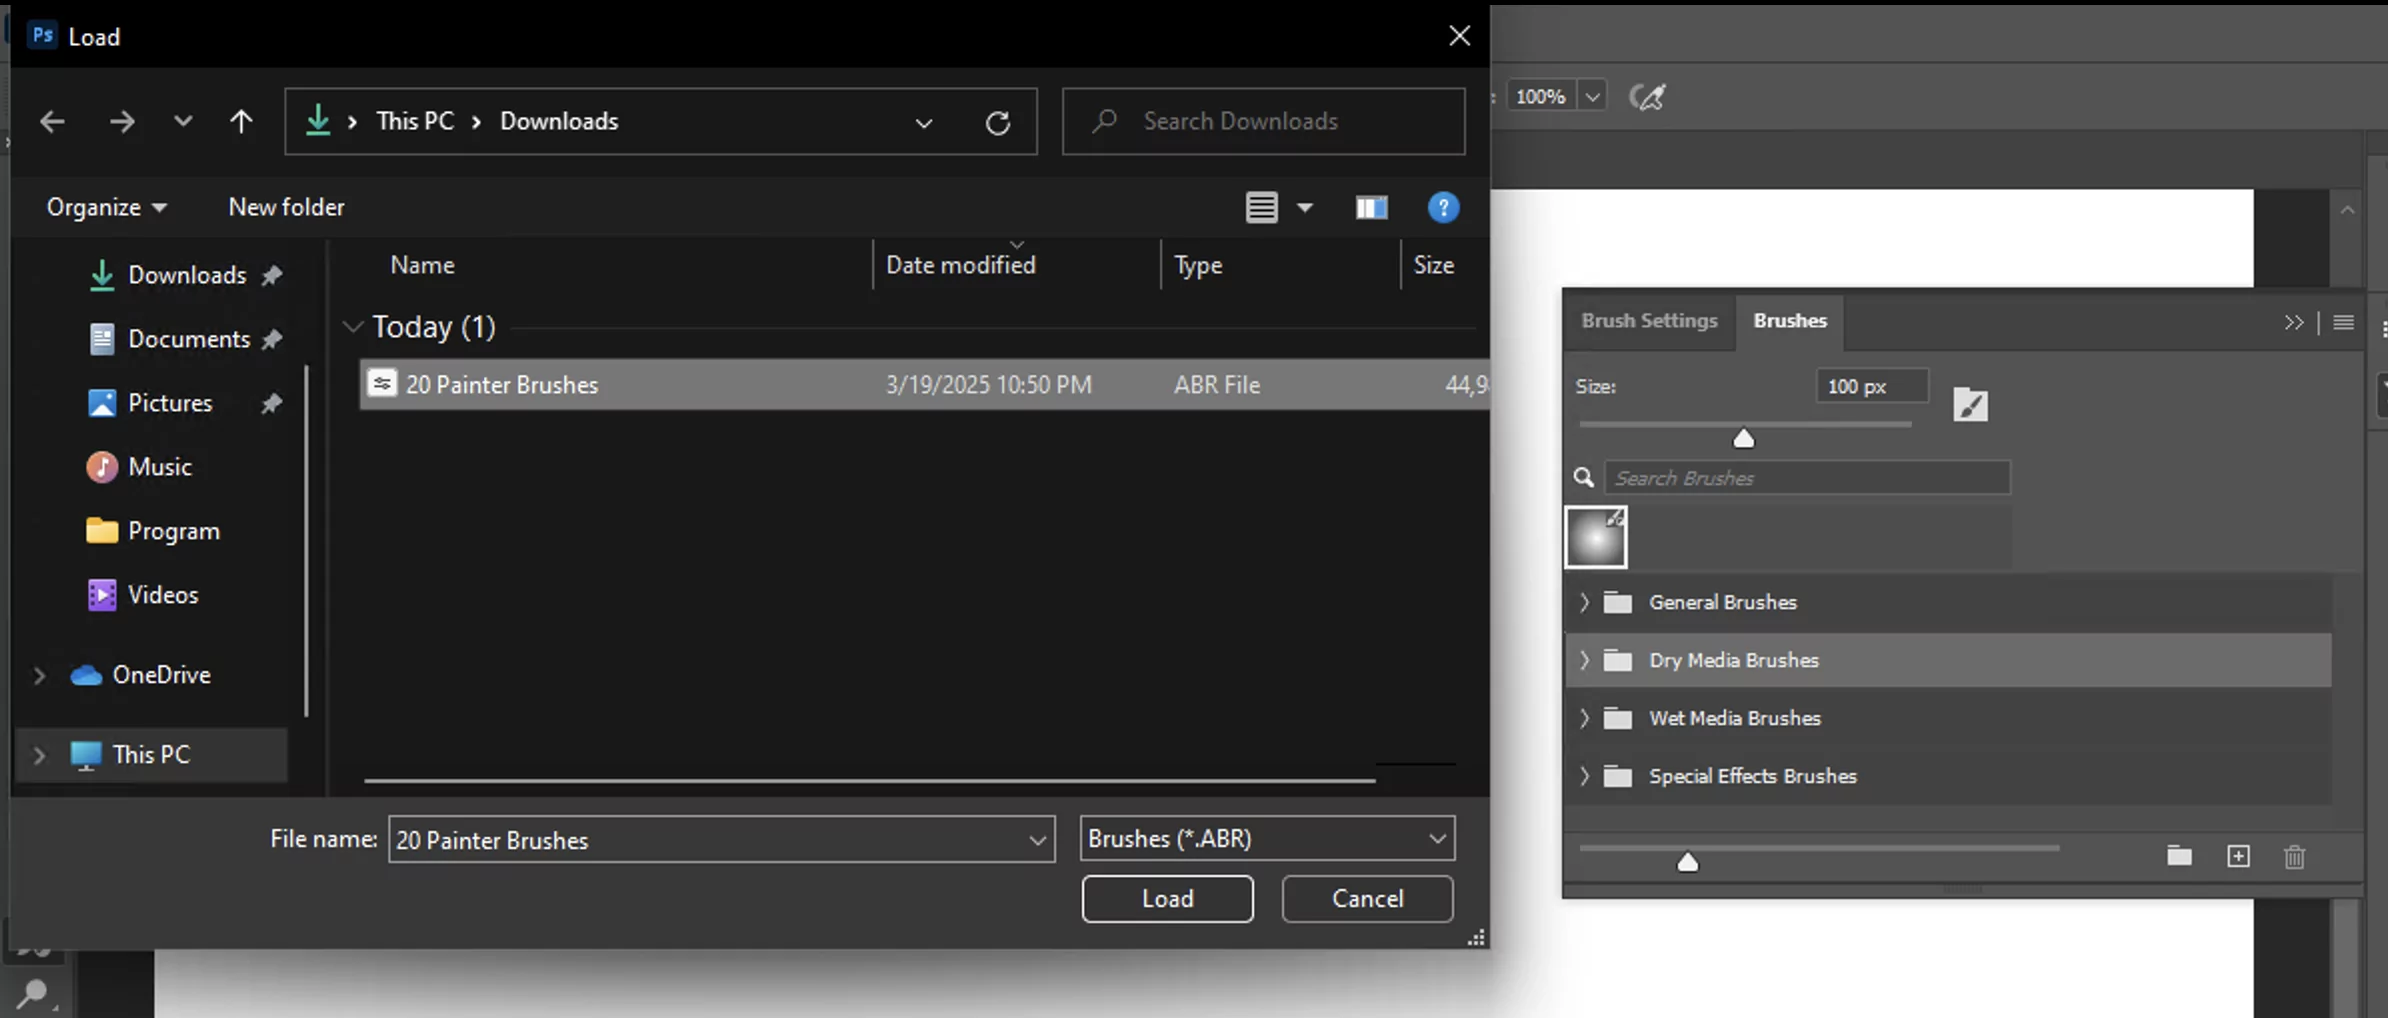The image size is (2388, 1018).
Task: Open the Brushes panel flyout menu
Action: coord(2343,322)
